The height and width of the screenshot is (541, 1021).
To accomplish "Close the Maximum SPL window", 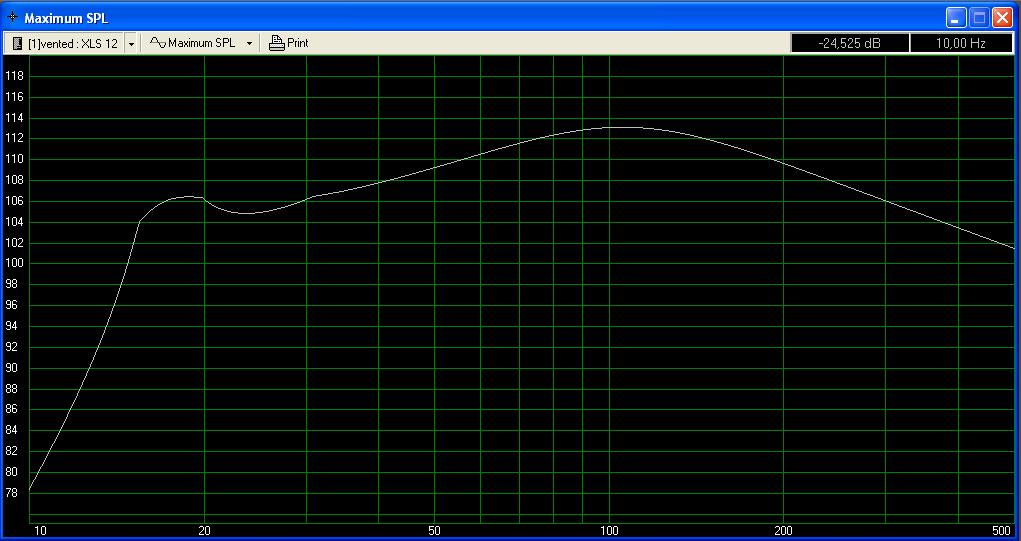I will point(1002,18).
